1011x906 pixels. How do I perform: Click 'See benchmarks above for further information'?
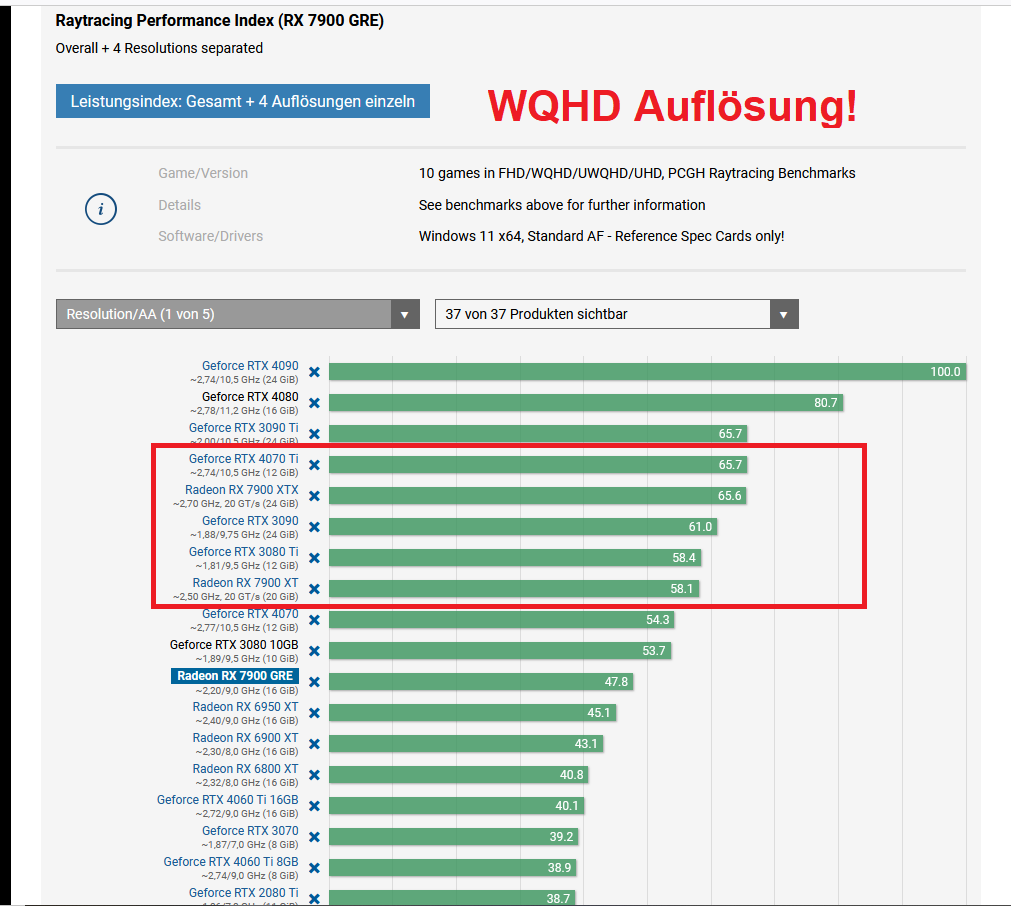coord(562,205)
